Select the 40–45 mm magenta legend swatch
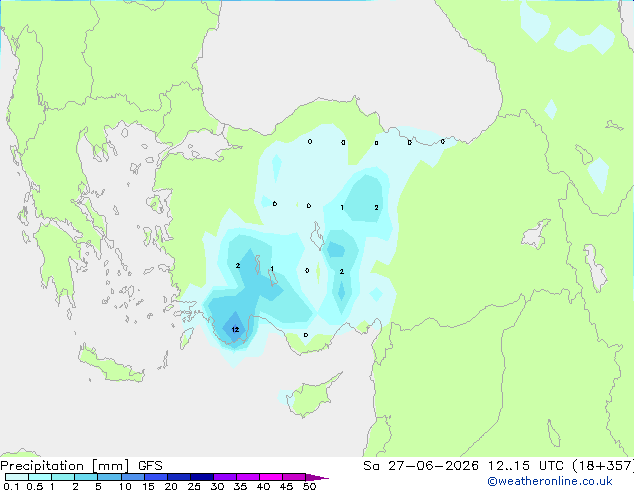The image size is (634, 490). click(271, 477)
